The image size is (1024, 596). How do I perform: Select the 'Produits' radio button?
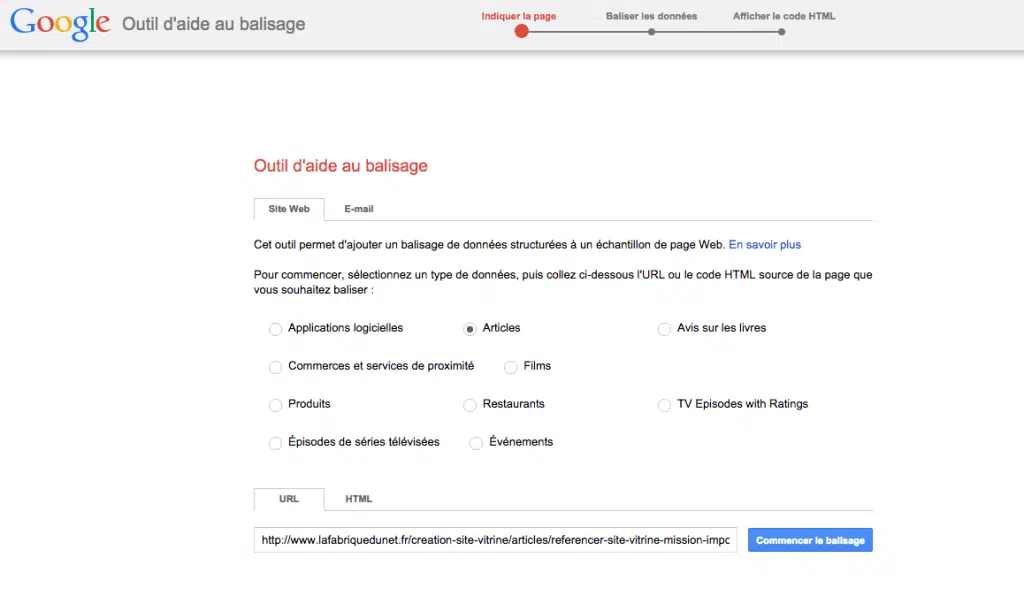point(276,405)
